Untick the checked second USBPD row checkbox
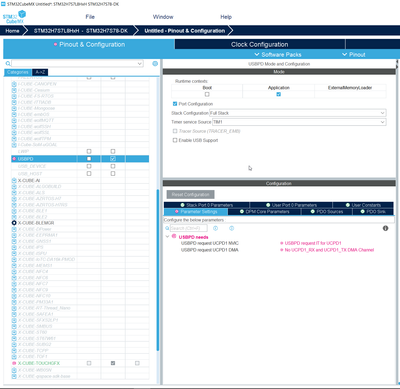This screenshot has width=400, height=389. [113, 159]
